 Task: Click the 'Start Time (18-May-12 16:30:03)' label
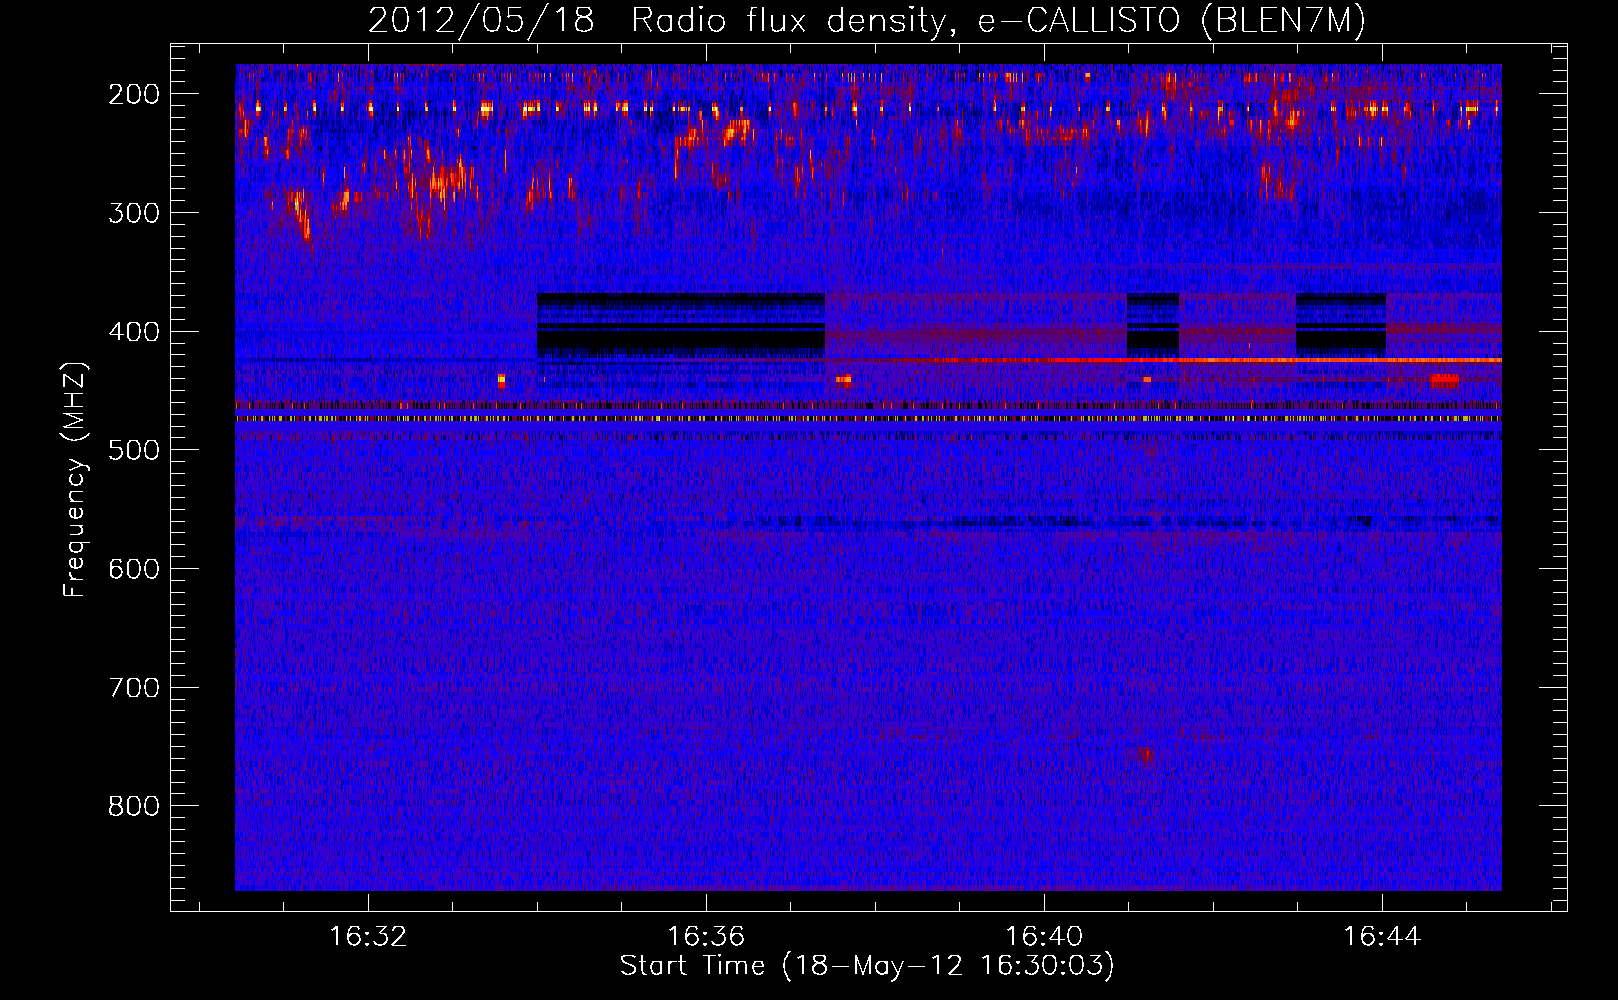867,966
